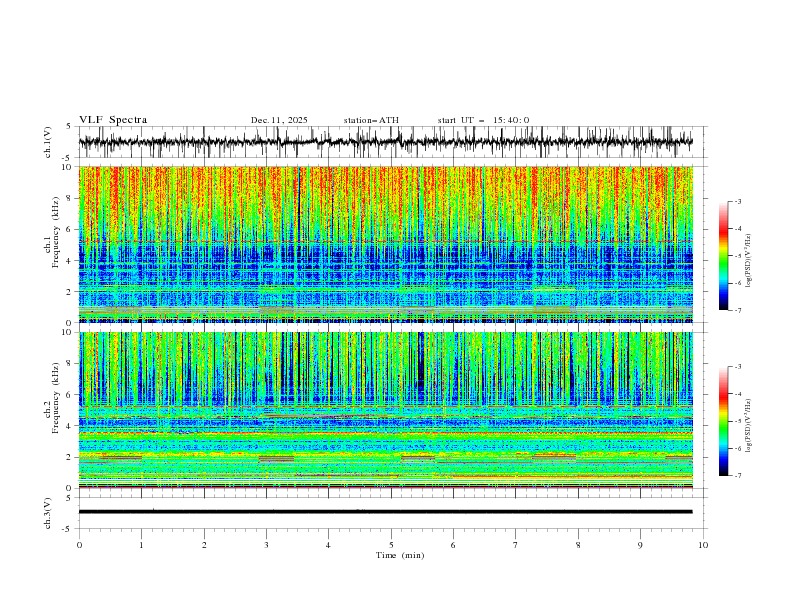This screenshot has width=792, height=612.
Task: Click the "Time (min)" axis label
Action: tap(400, 555)
